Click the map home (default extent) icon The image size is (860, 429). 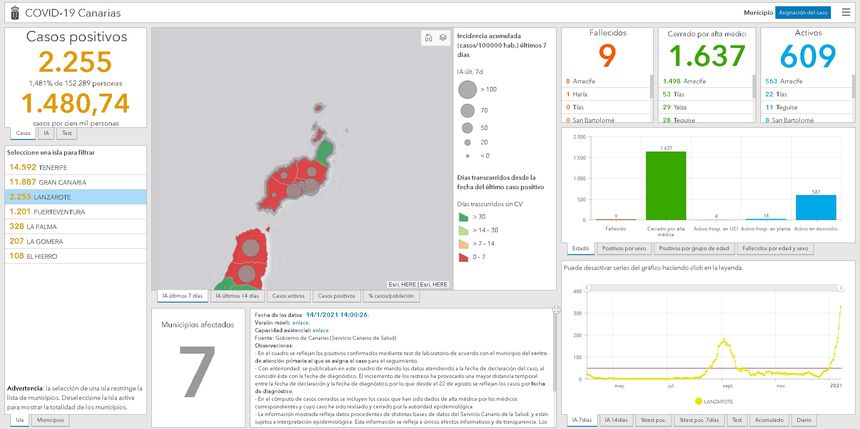[x=428, y=38]
